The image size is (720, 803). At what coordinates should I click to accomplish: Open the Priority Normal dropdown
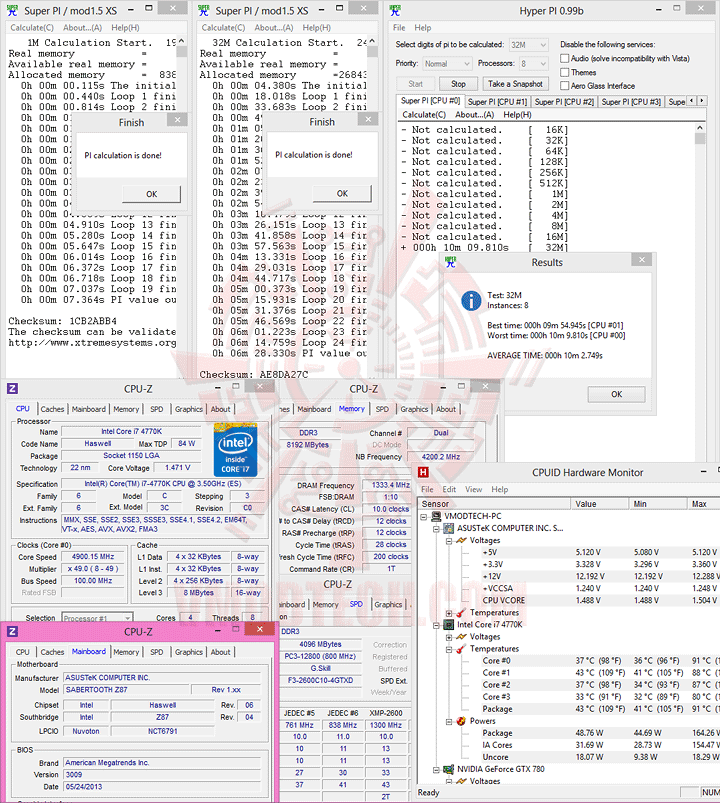(447, 64)
